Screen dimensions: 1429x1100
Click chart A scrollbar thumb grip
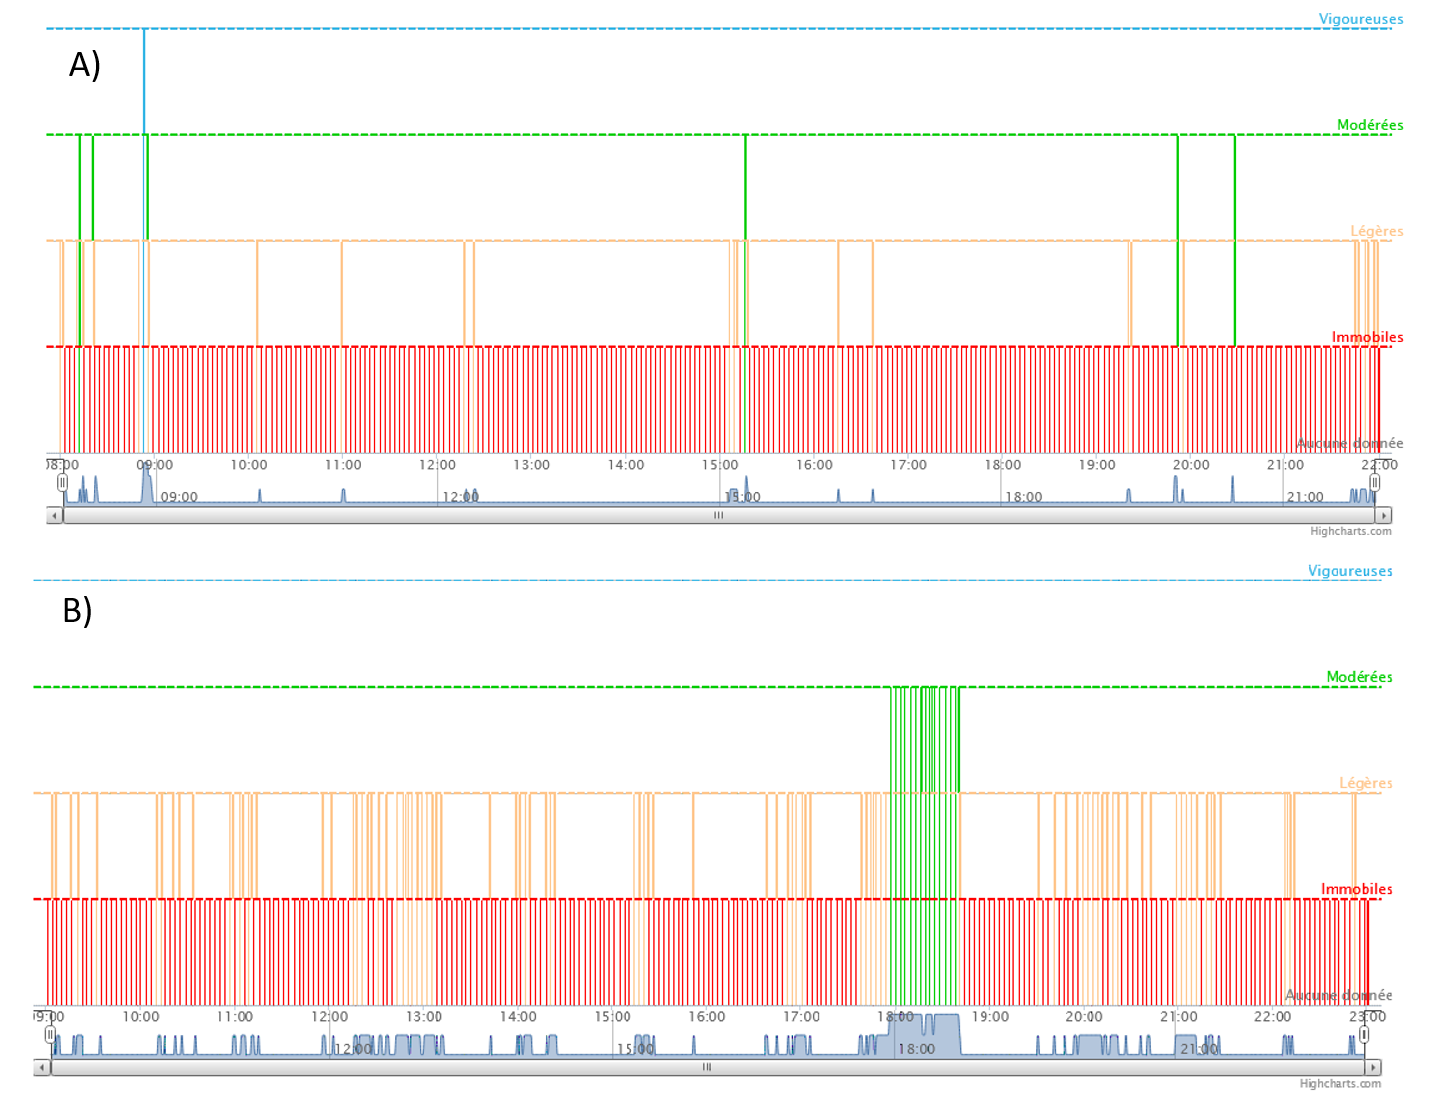coord(718,516)
